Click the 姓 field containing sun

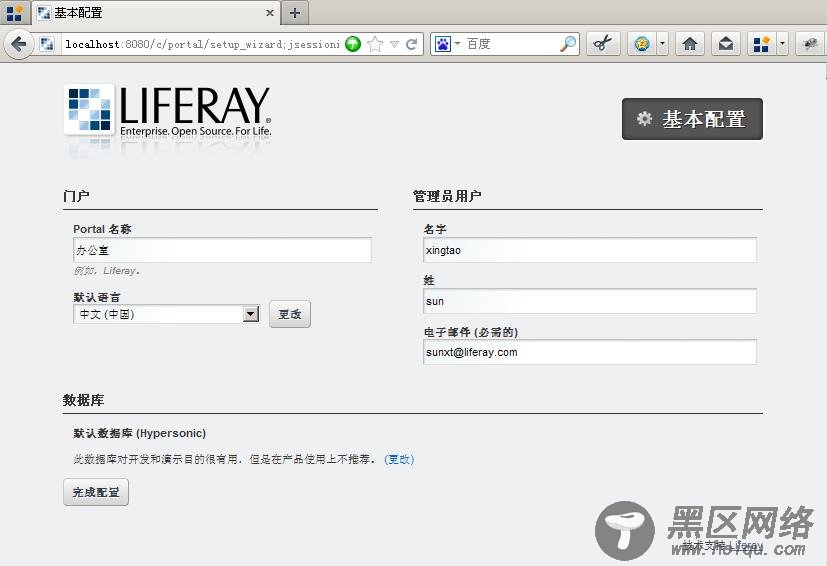point(590,301)
